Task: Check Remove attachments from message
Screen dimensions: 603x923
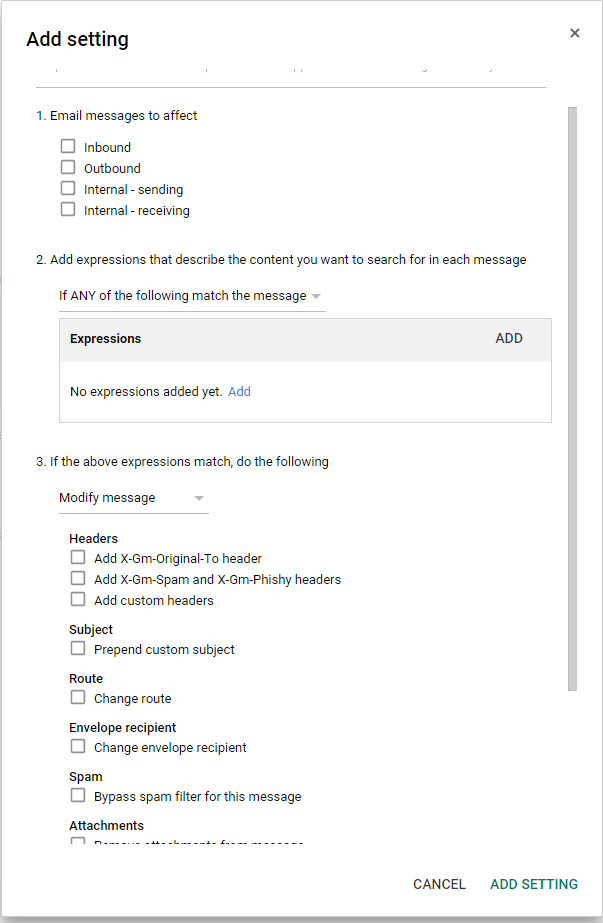Action: 78,843
